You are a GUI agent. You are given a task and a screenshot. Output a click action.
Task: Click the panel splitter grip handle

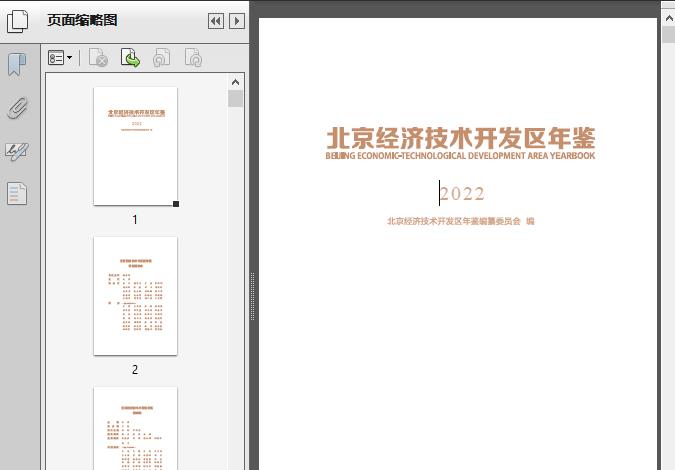[253, 297]
